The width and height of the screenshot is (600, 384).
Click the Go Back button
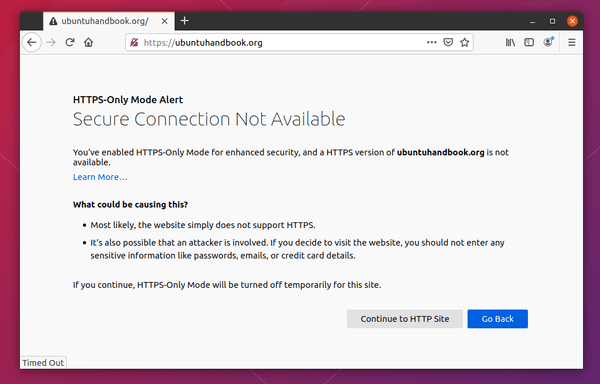(497, 319)
